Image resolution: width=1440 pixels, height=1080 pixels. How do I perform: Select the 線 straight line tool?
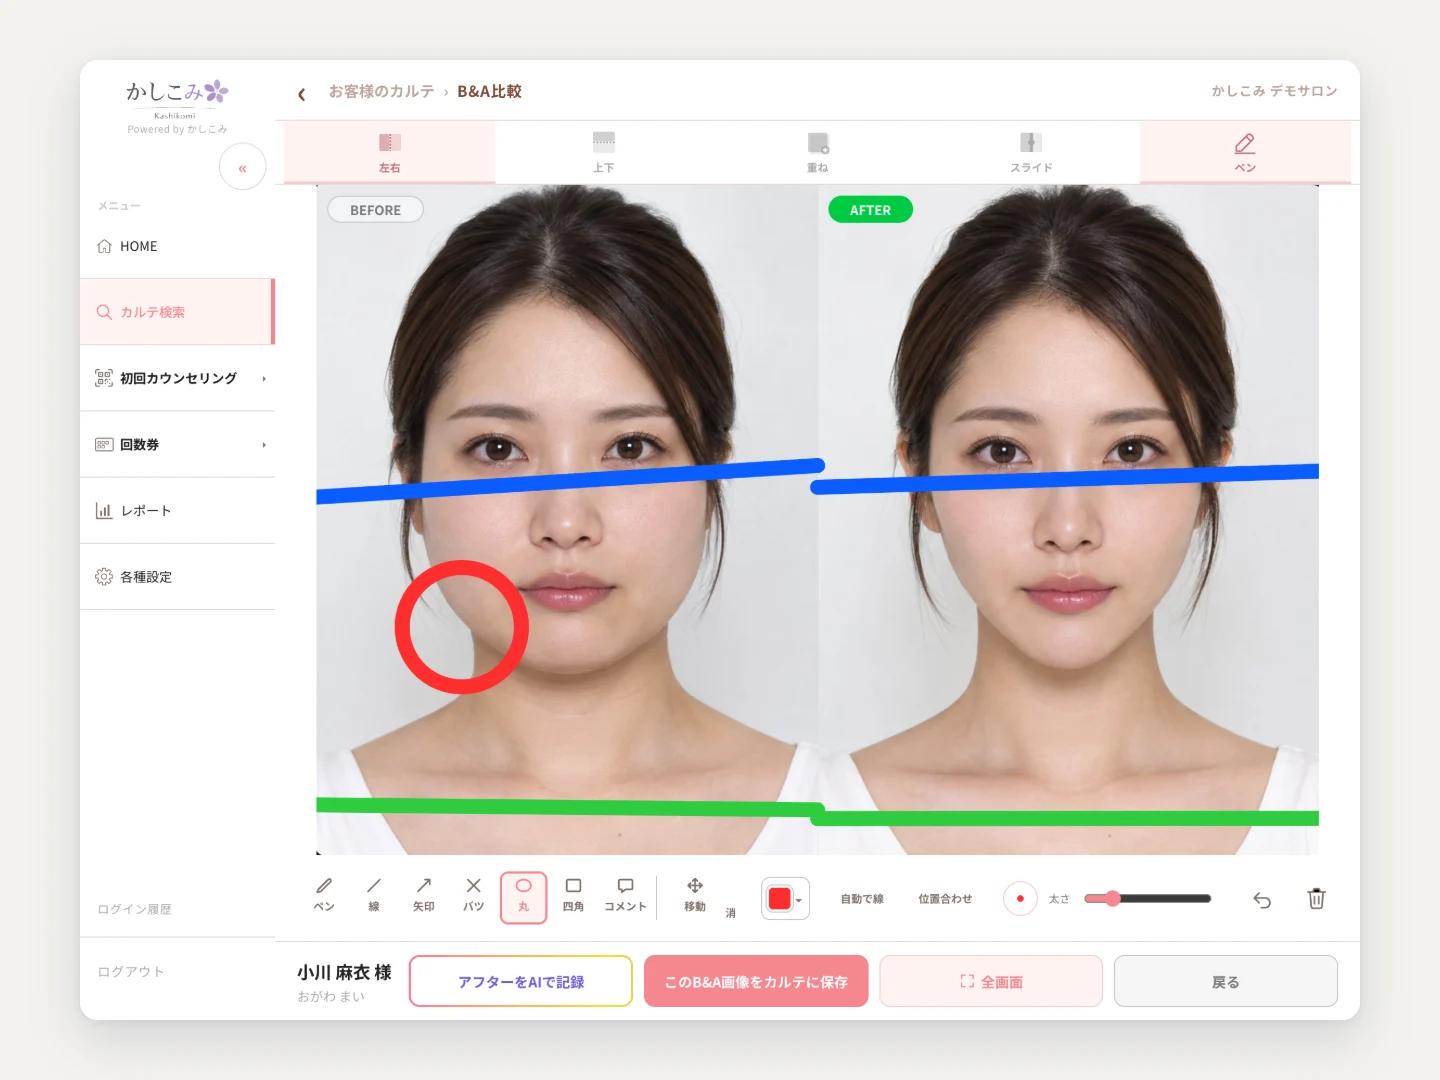[374, 895]
